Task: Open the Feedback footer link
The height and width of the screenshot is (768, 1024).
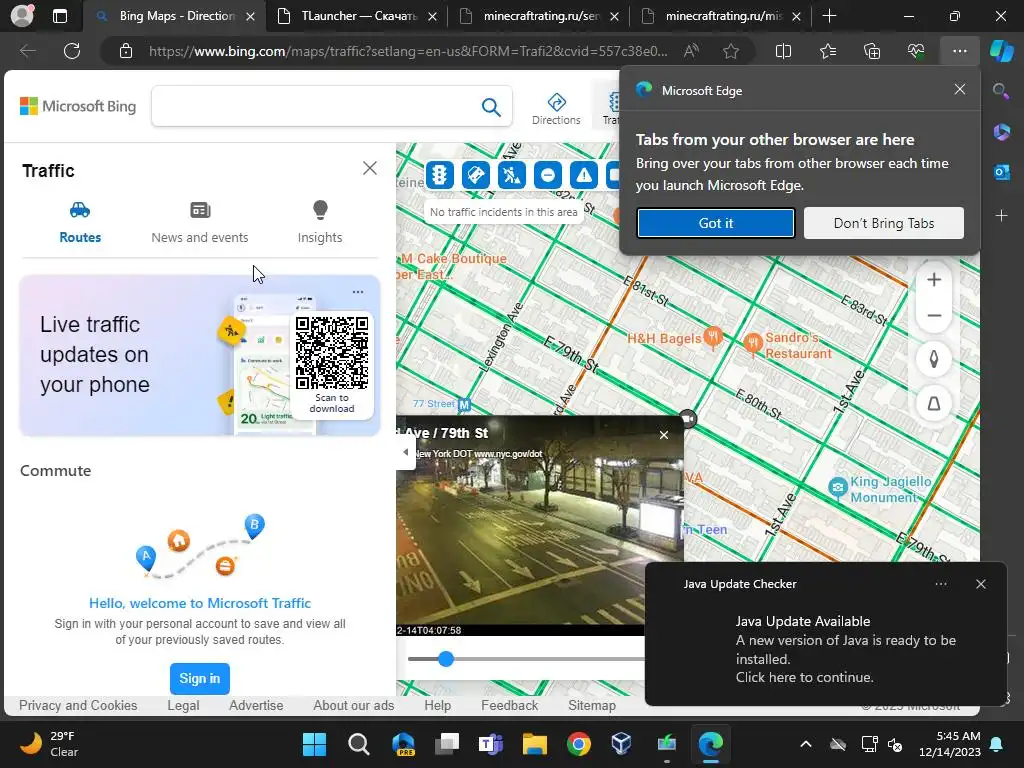Action: pos(509,705)
